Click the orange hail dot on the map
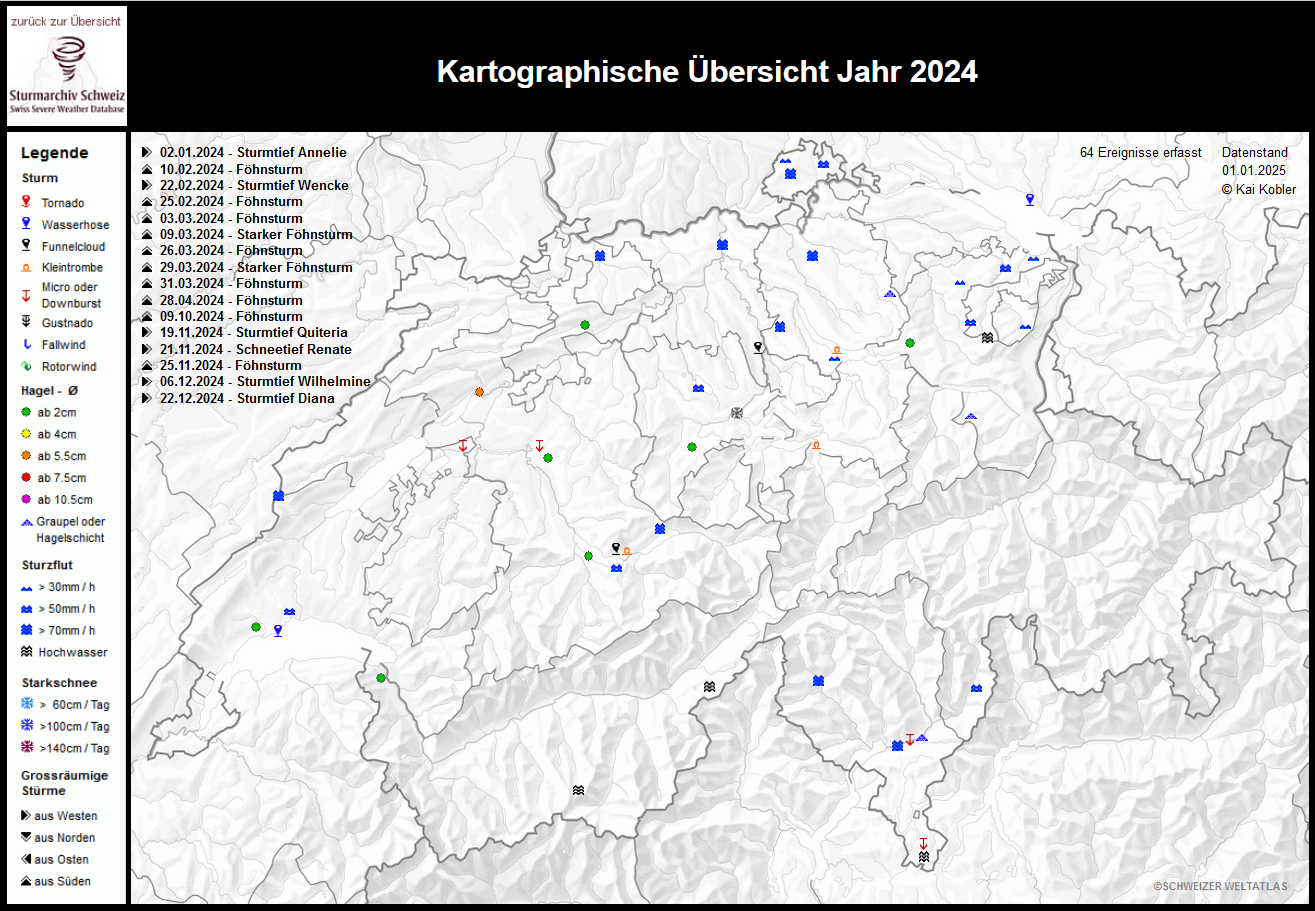The height and width of the screenshot is (911, 1315). pos(480,391)
